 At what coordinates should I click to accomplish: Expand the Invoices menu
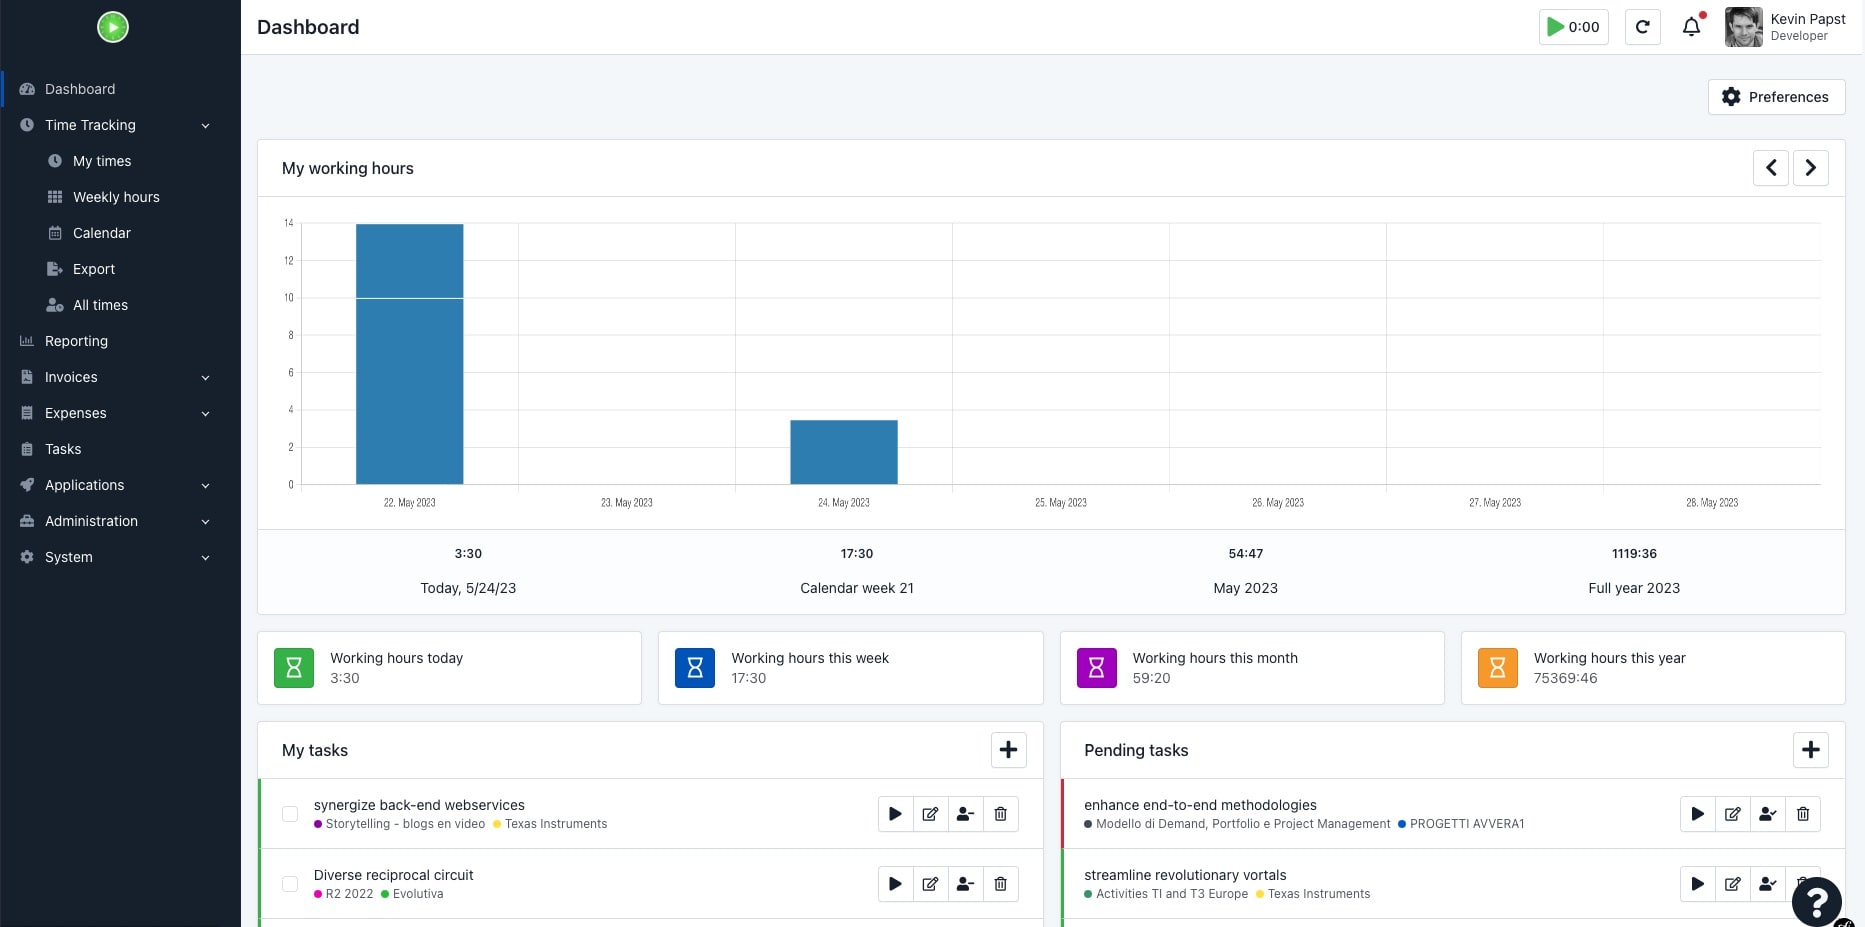(x=120, y=377)
